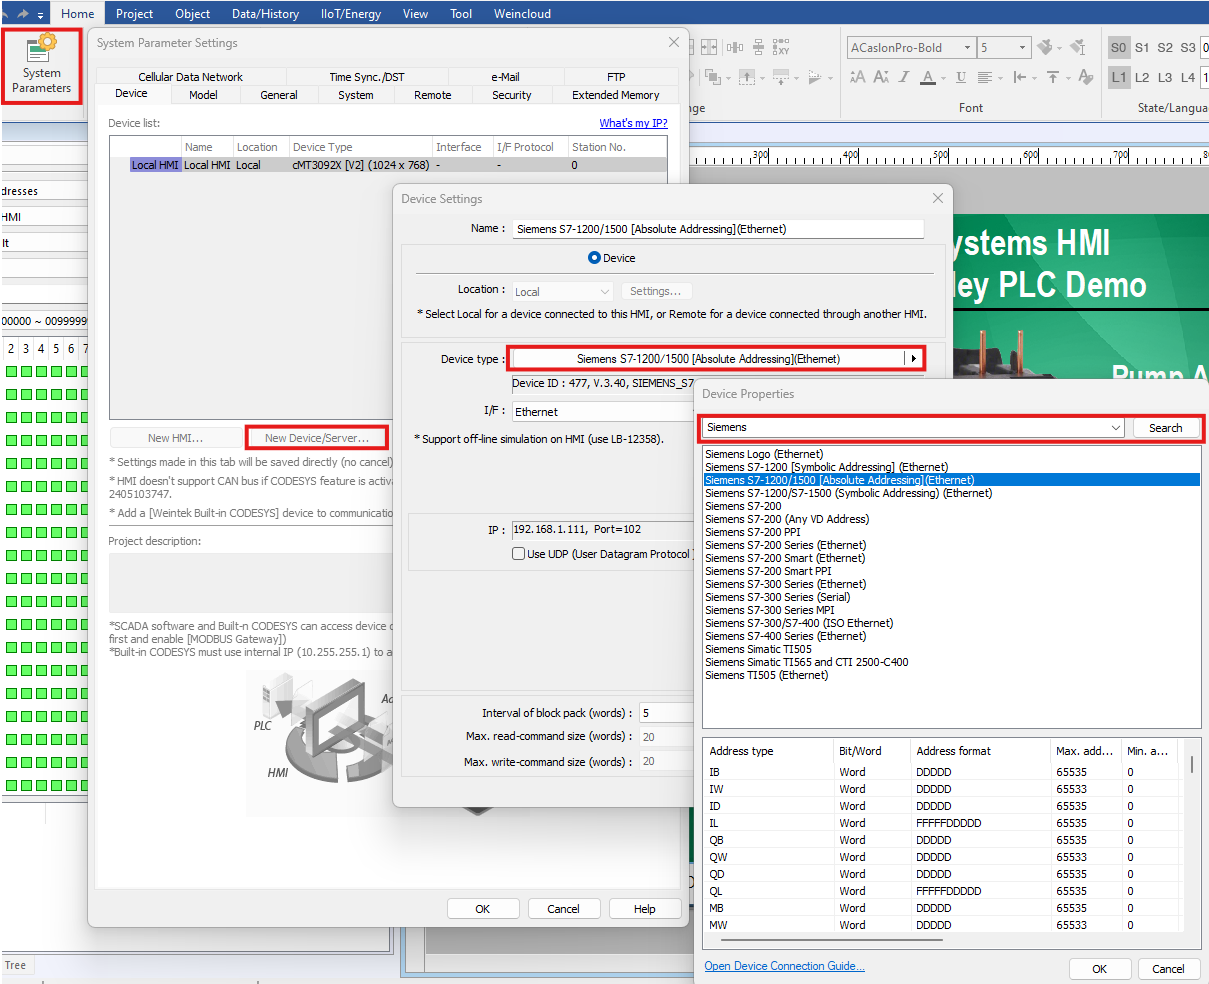
Task: Click the italic text formatting icon
Action: pyautogui.click(x=906, y=77)
